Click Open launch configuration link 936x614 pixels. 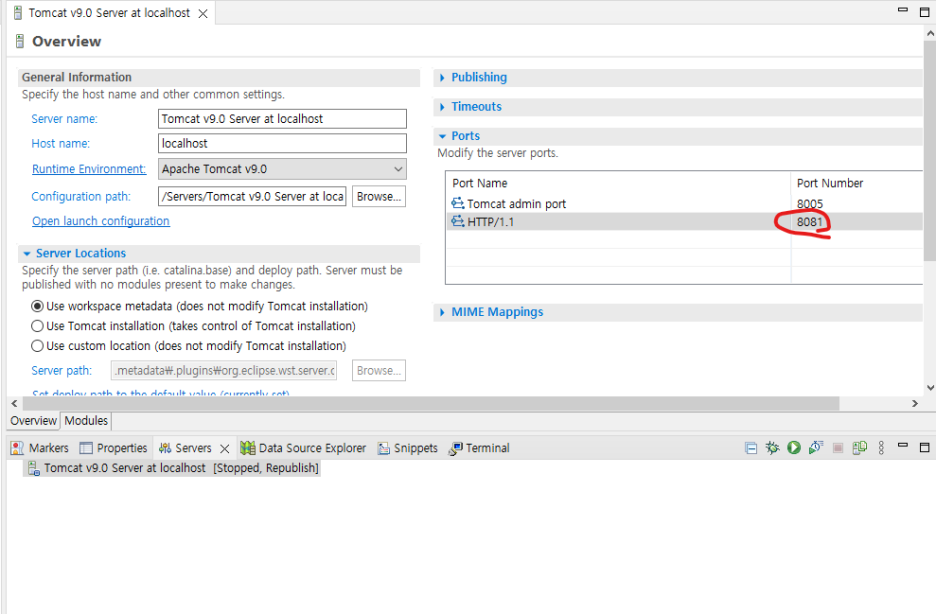(101, 221)
